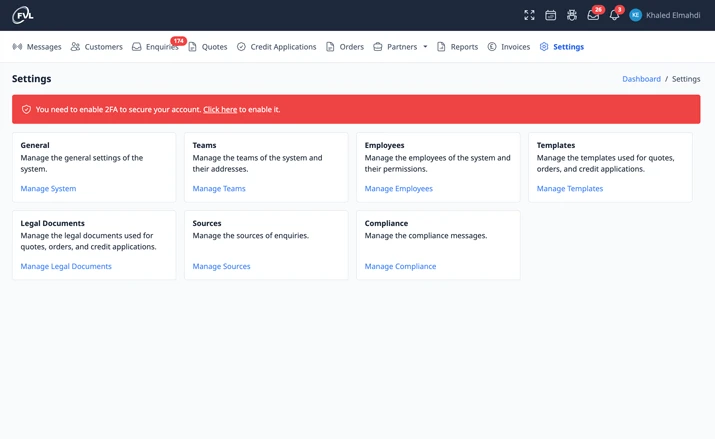Open Manage Sources link
This screenshot has width=715, height=439.
[x=221, y=266]
